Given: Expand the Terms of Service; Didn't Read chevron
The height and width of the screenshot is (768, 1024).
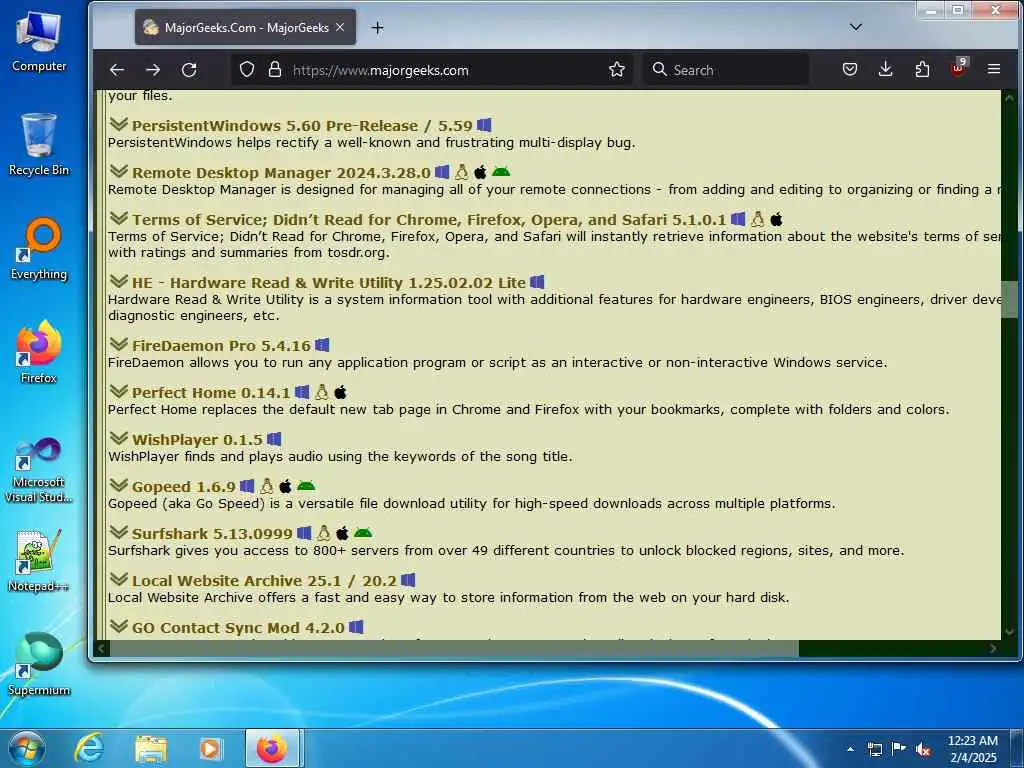Looking at the screenshot, I should [118, 219].
